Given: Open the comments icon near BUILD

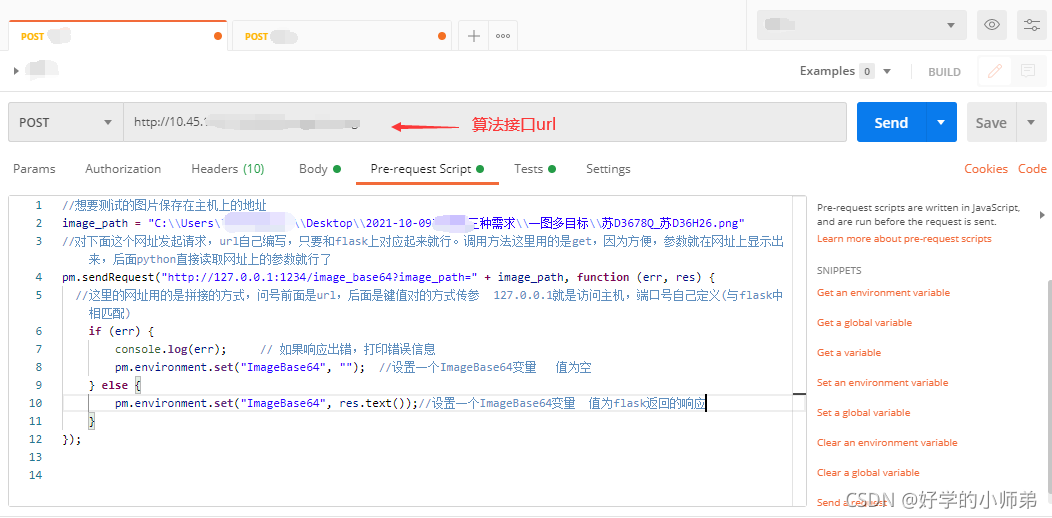Looking at the screenshot, I should click(x=1027, y=70).
